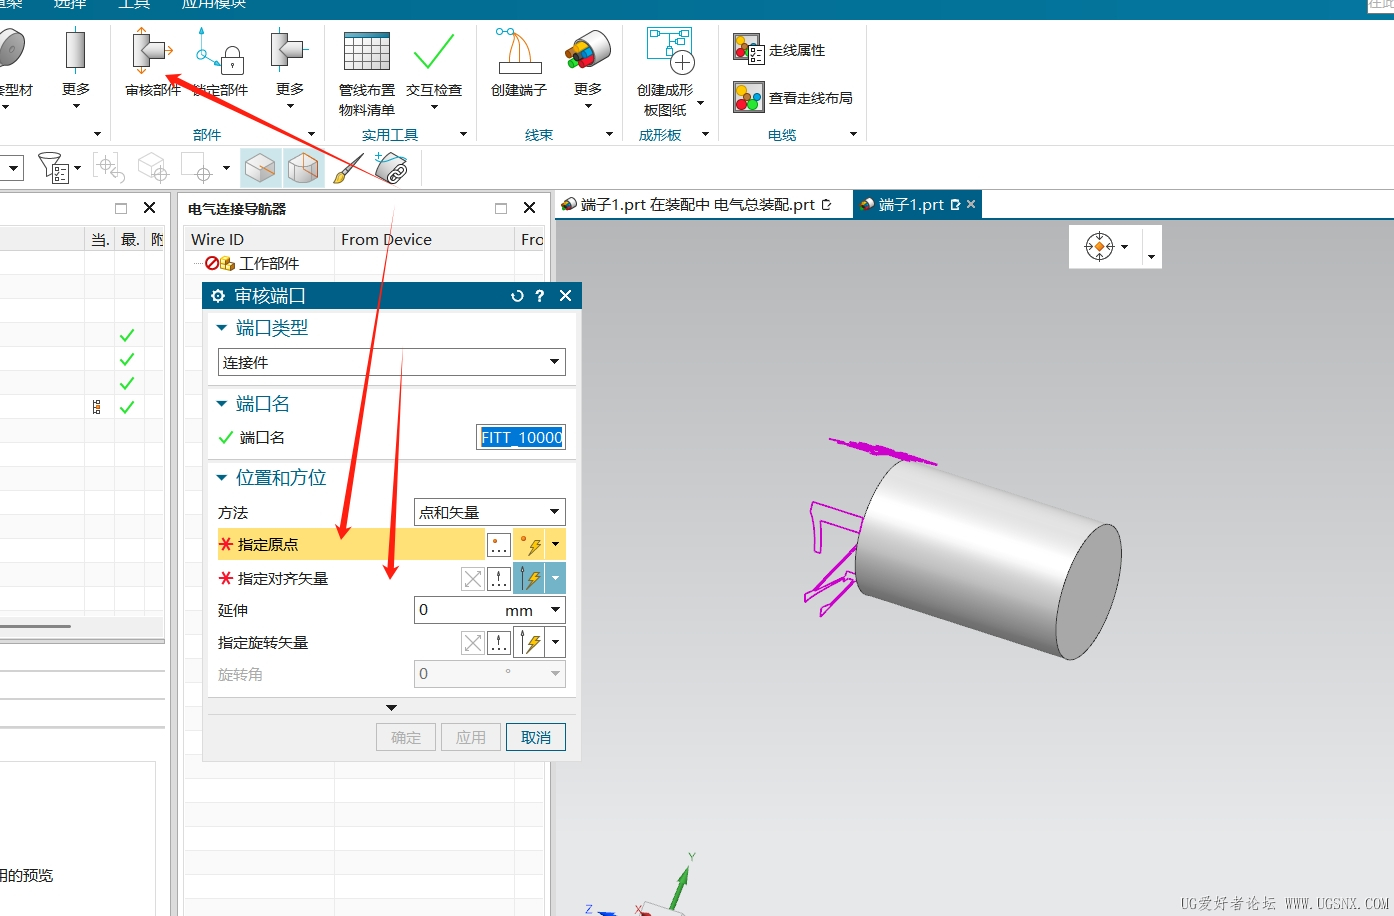Click the point dialog icon beside 指定原点
The height and width of the screenshot is (916, 1394).
pyautogui.click(x=498, y=545)
